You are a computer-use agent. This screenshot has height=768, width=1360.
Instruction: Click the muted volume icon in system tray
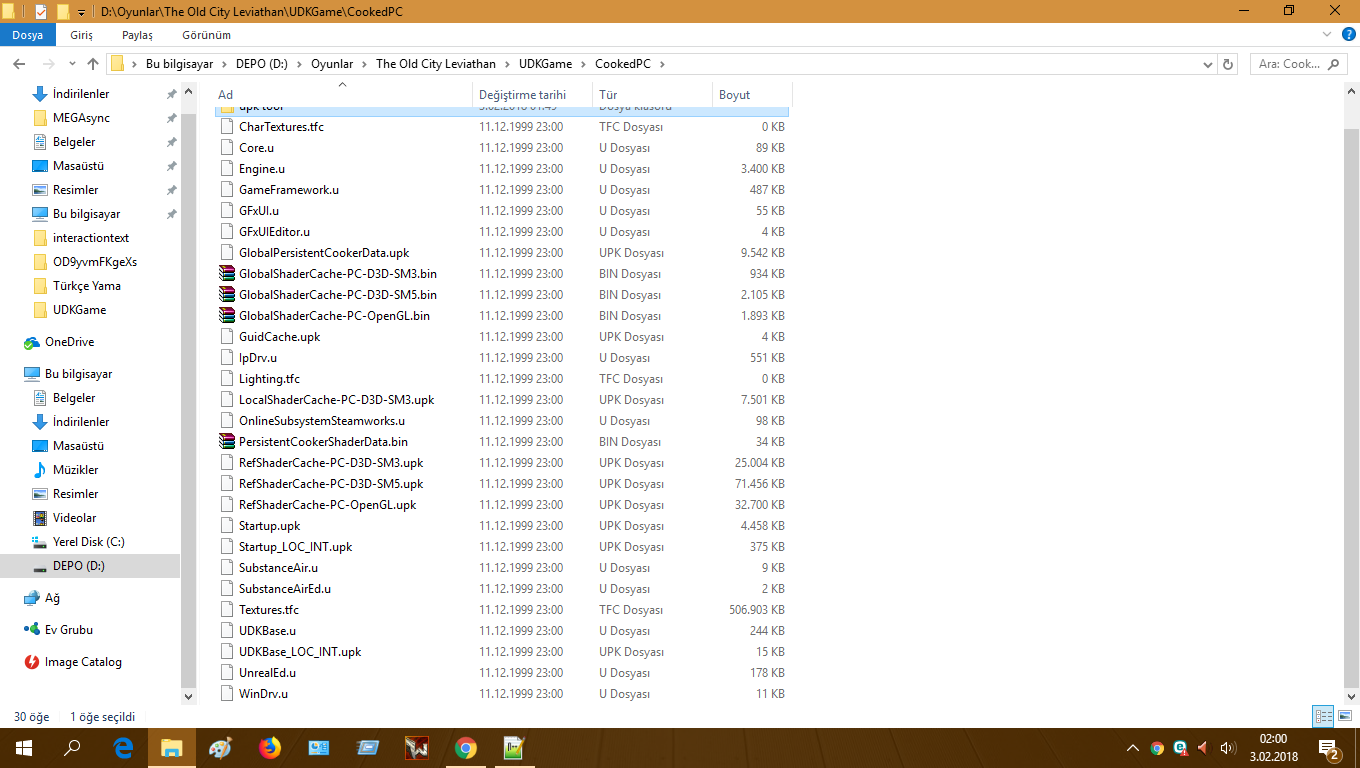(1203, 748)
